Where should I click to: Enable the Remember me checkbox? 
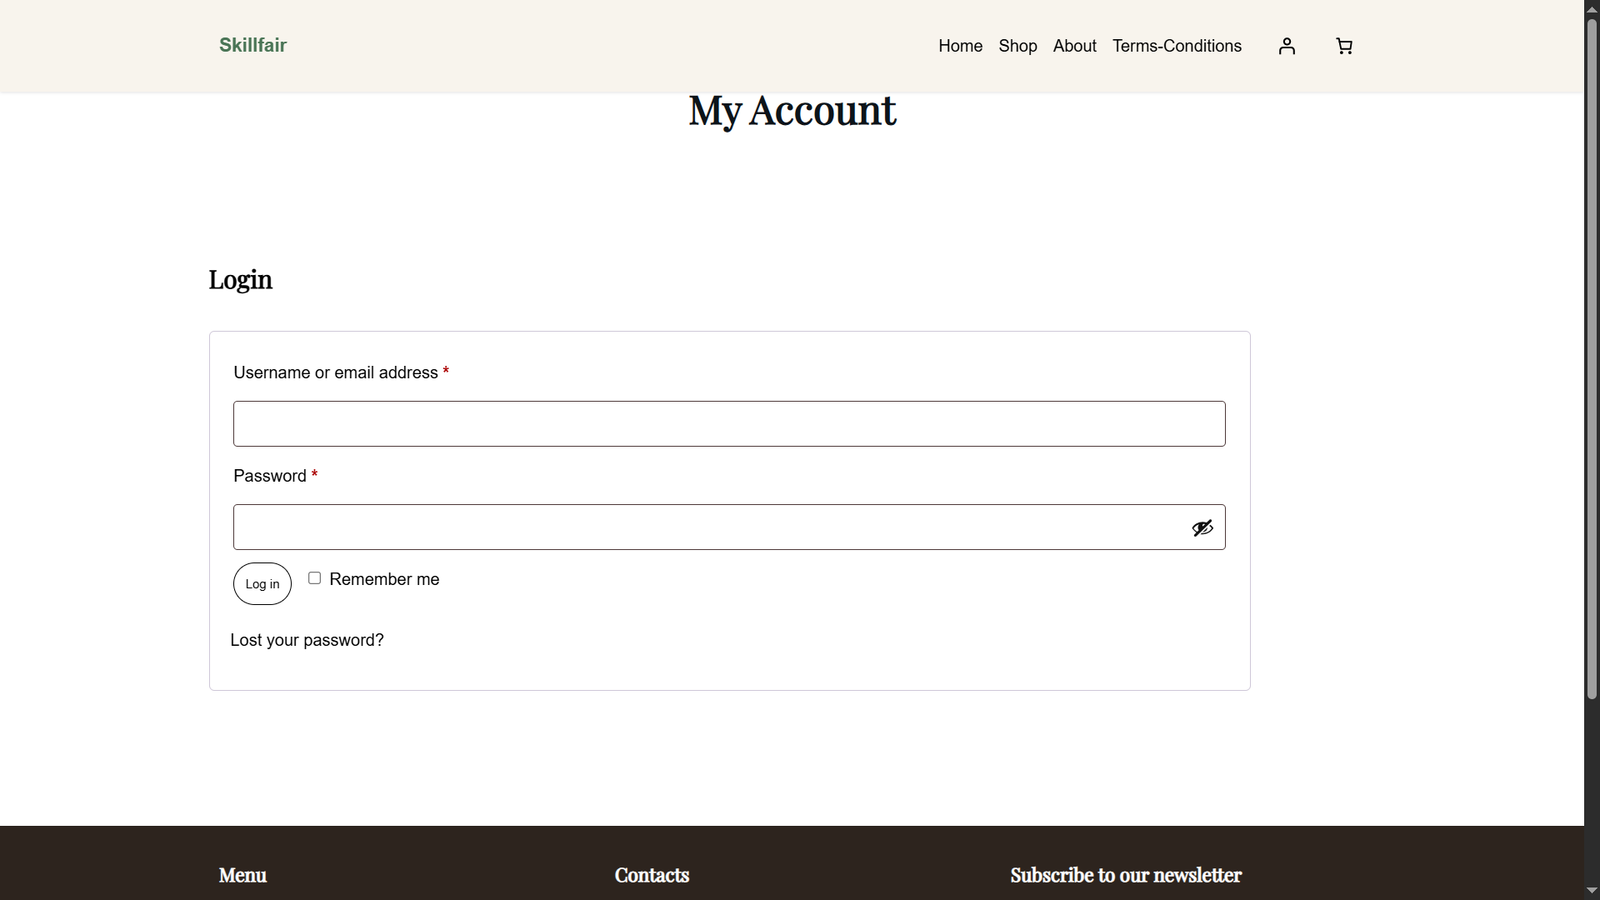314,578
